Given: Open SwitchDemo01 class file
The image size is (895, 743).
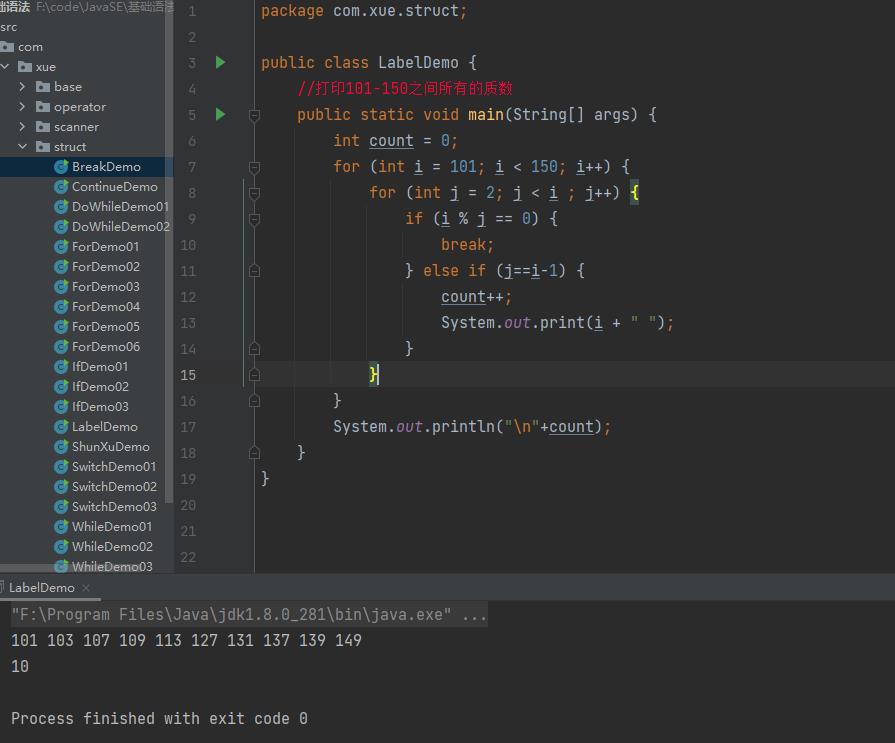Looking at the screenshot, I should [114, 466].
